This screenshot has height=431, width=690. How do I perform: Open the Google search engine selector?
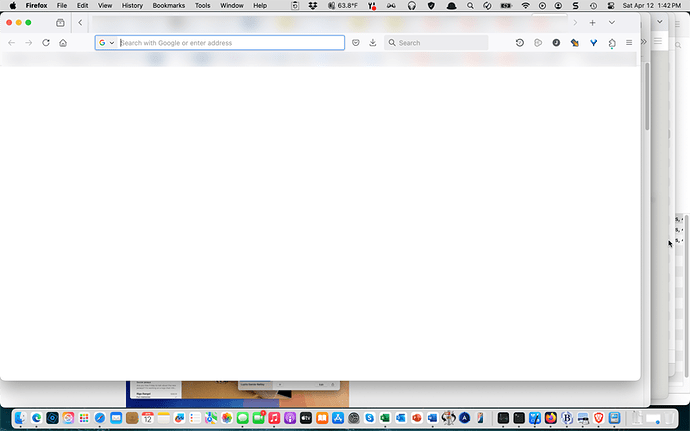tap(106, 43)
